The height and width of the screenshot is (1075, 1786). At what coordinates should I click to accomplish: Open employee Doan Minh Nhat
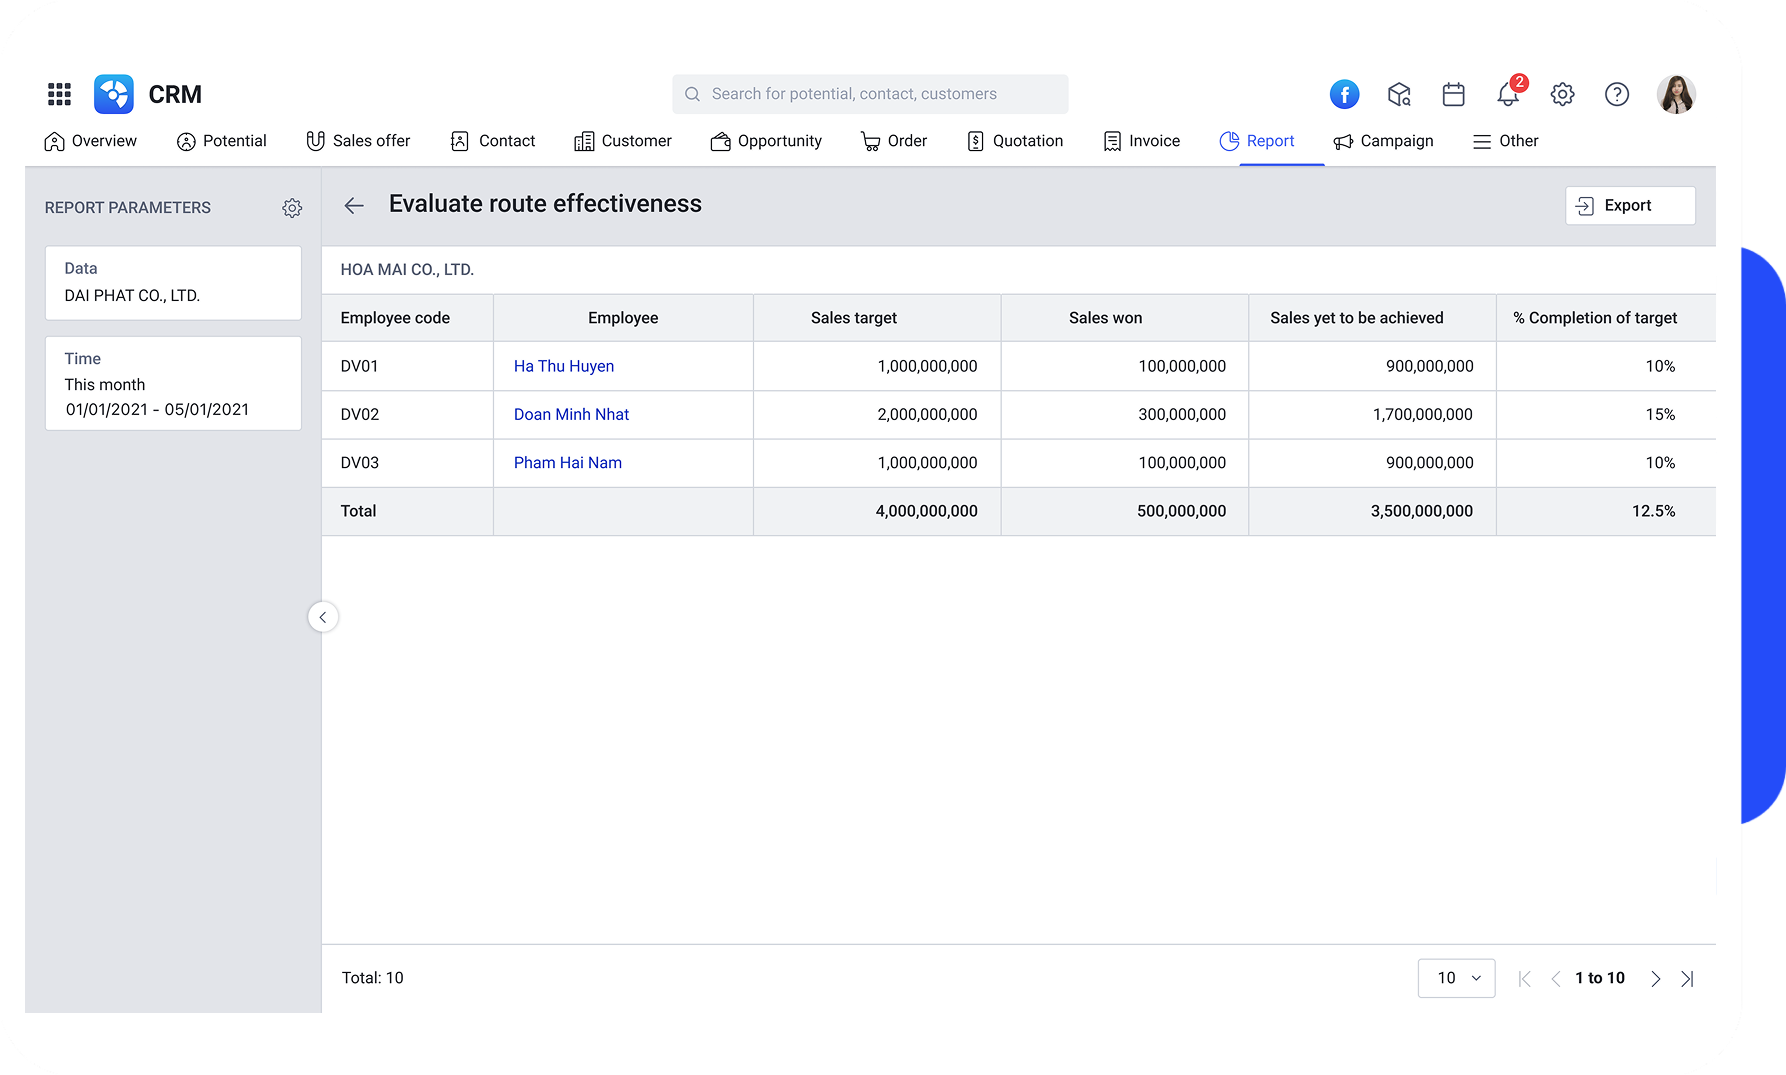tap(571, 414)
